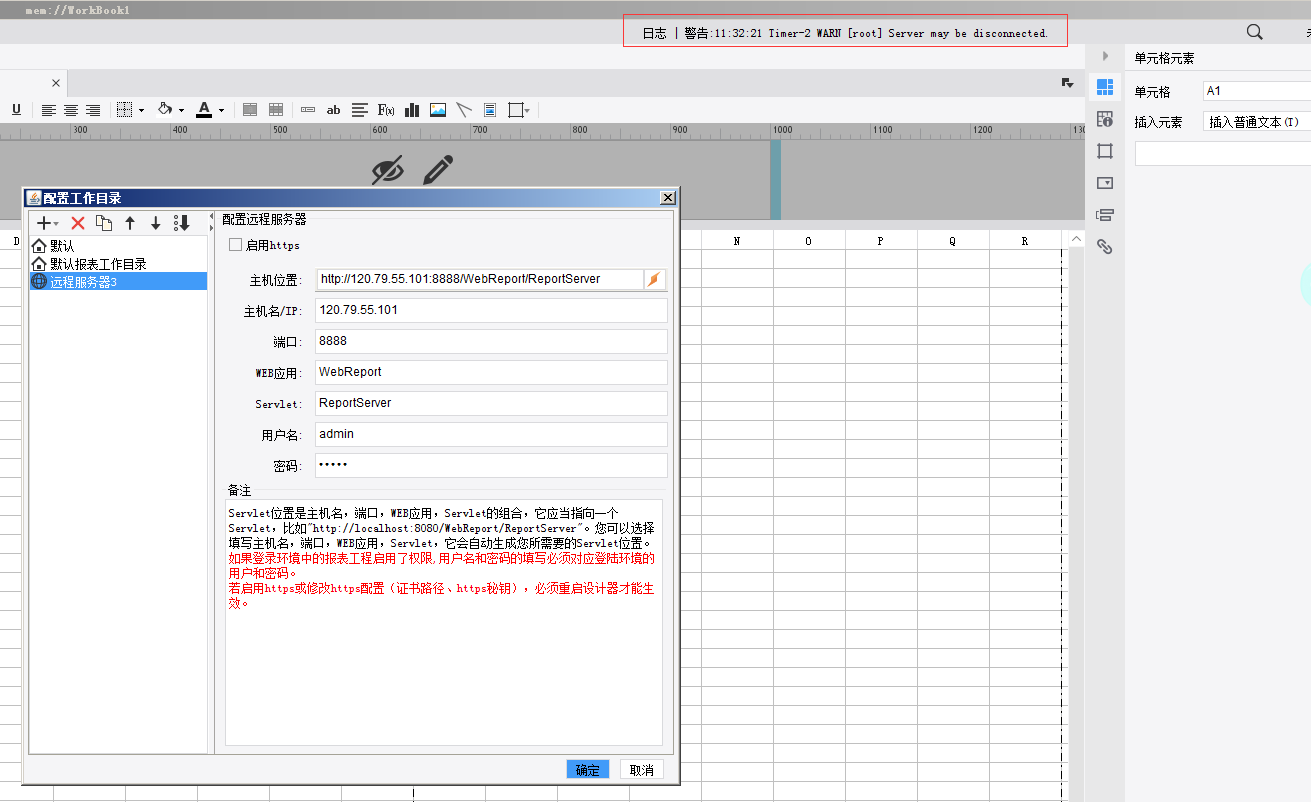
Task: Sort the directory list
Action: [182, 223]
